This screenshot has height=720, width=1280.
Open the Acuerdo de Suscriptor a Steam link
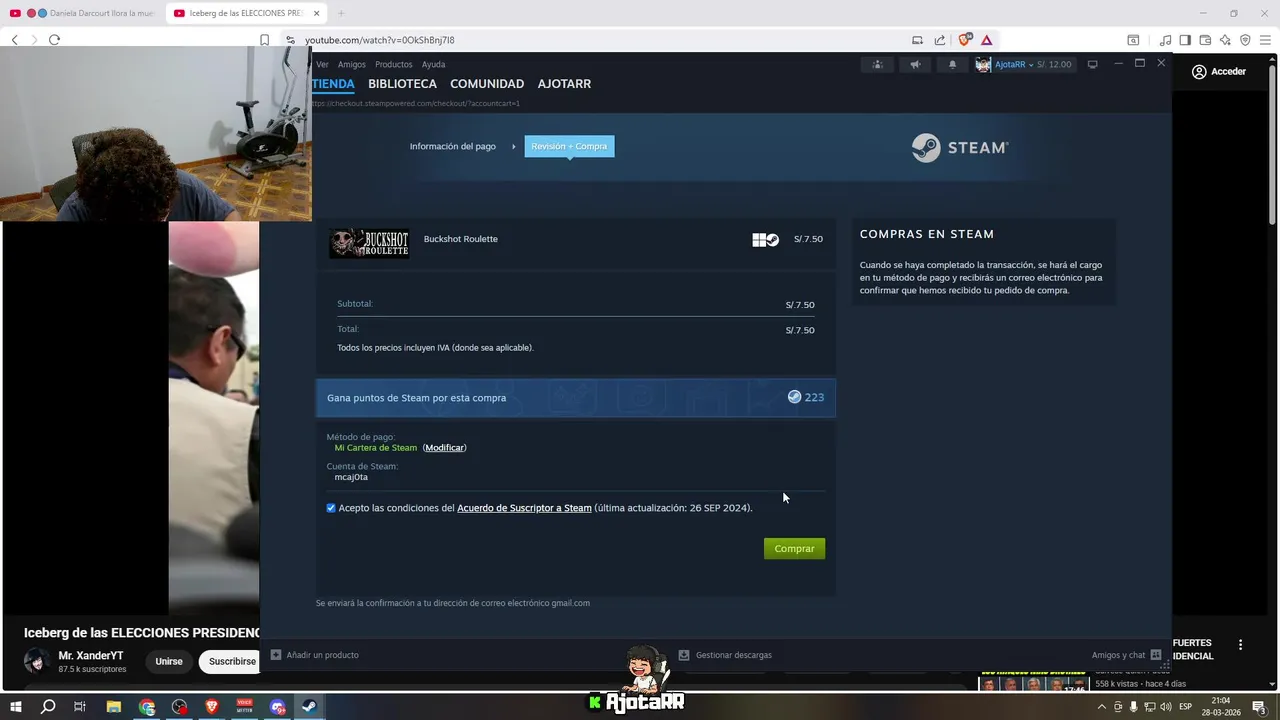[x=524, y=508]
